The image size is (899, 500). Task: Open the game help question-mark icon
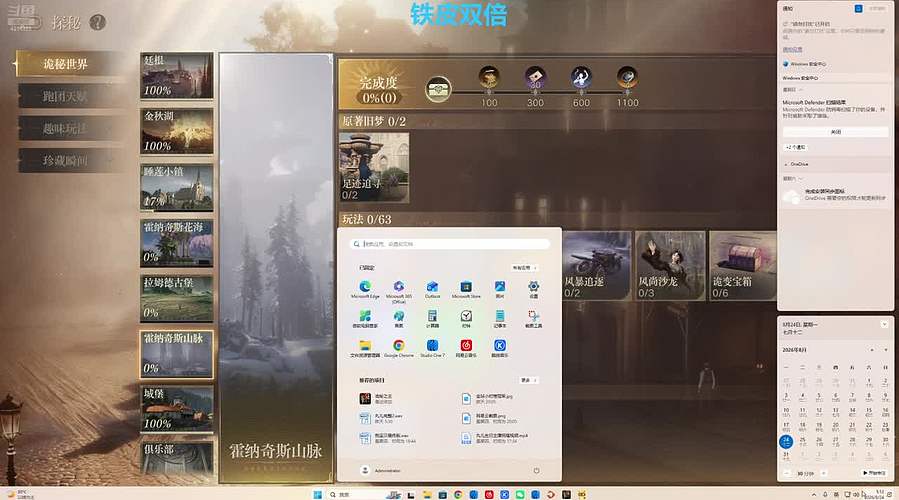coord(98,22)
